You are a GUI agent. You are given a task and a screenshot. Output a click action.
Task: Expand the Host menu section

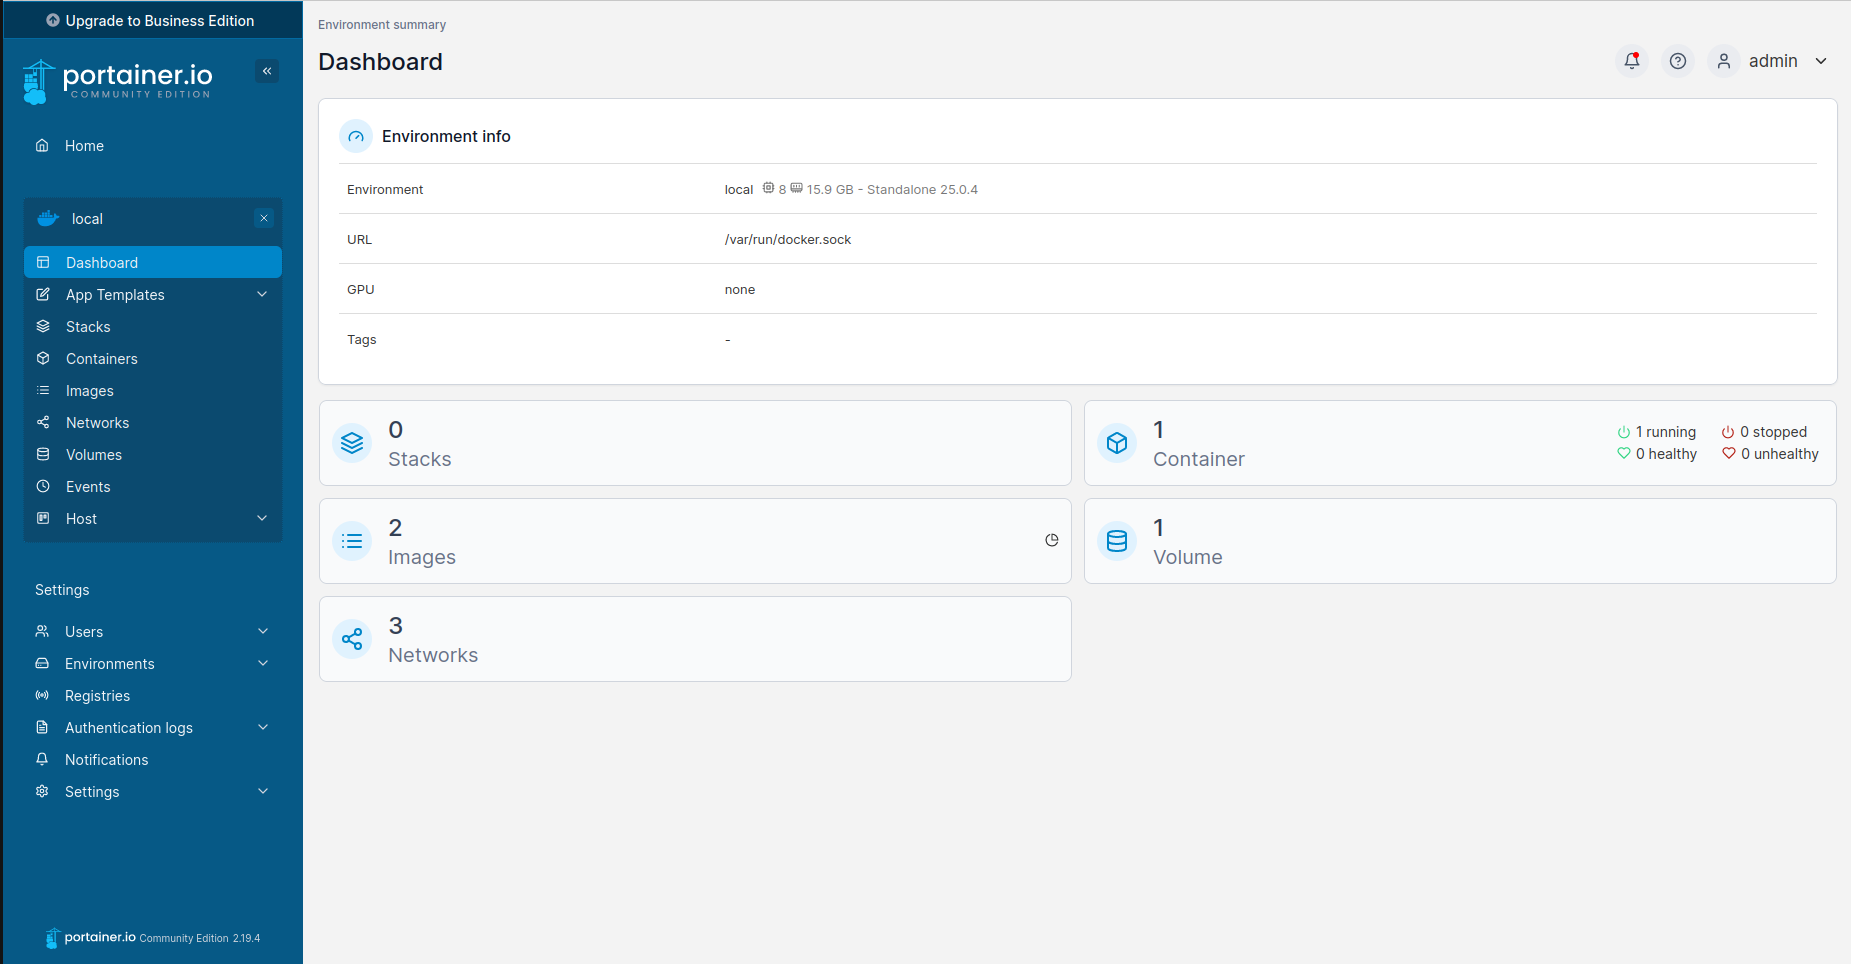[262, 519]
